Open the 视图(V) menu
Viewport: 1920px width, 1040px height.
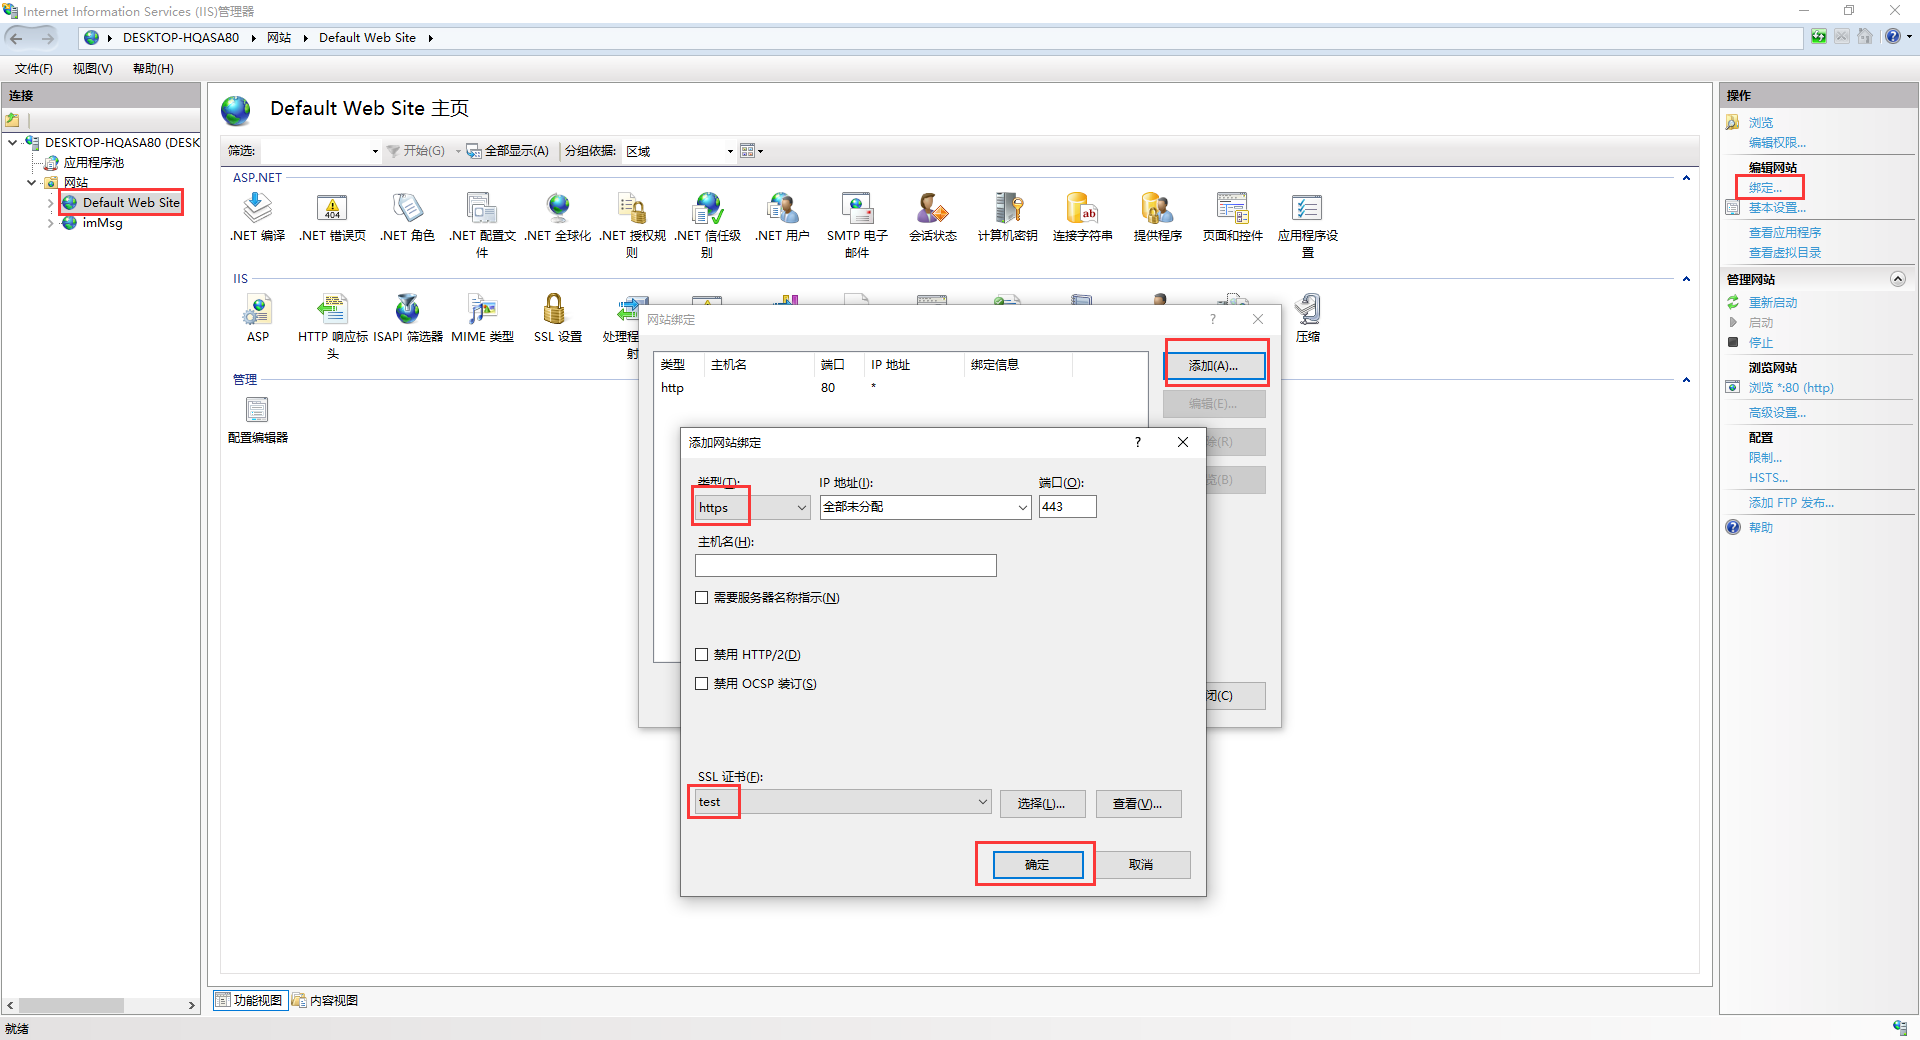tap(92, 69)
